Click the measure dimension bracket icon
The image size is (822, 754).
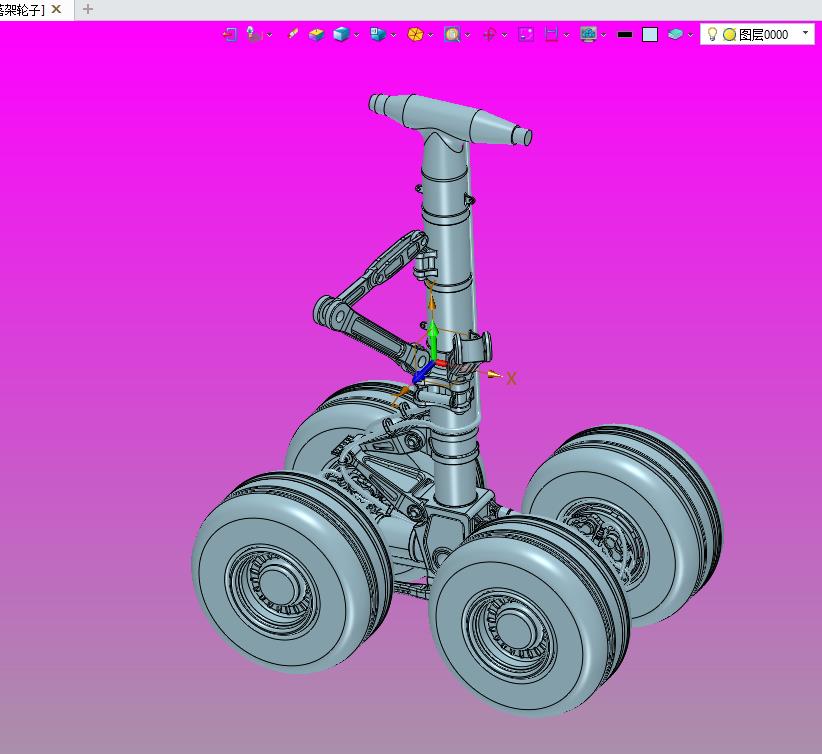(x=551, y=35)
